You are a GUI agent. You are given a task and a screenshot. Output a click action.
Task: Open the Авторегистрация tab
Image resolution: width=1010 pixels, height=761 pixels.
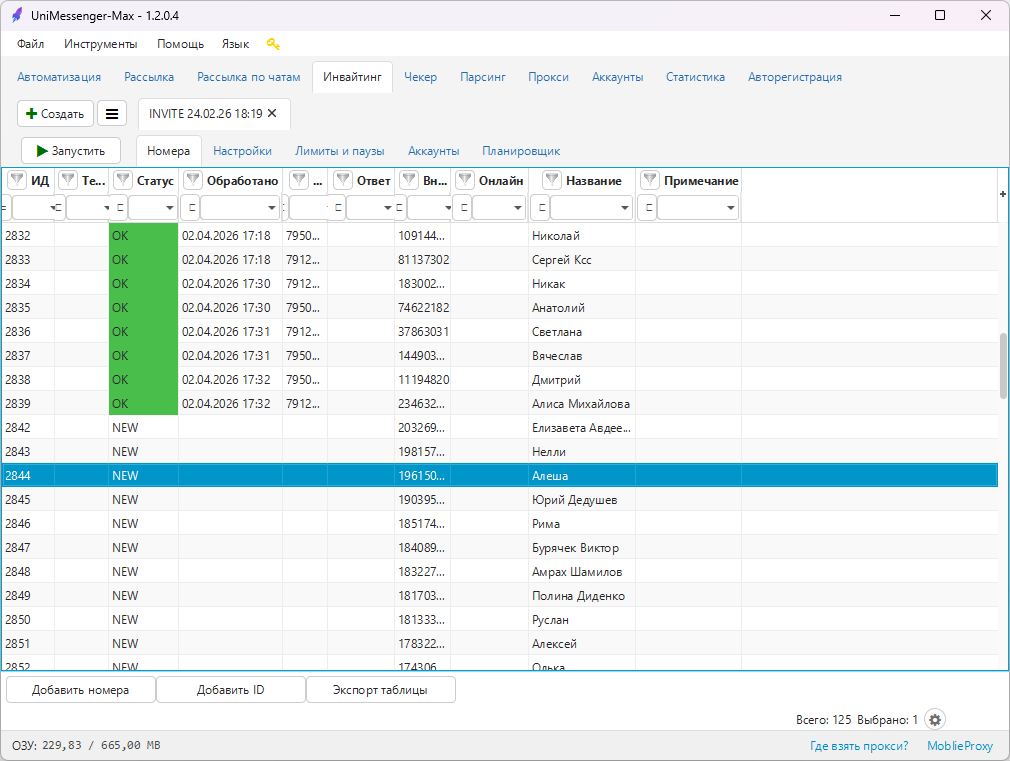pos(794,77)
